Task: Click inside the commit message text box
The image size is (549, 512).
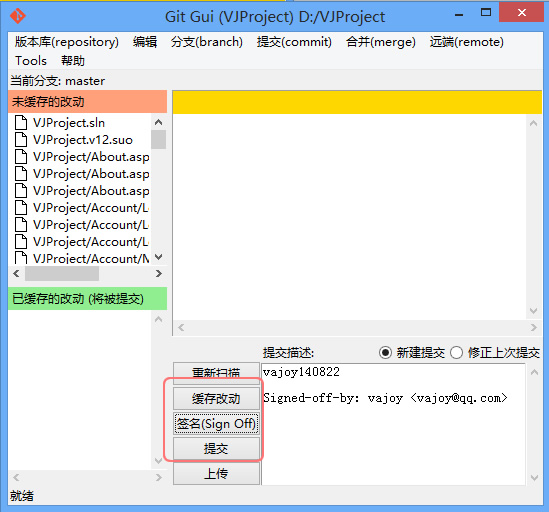Action: coord(393,424)
